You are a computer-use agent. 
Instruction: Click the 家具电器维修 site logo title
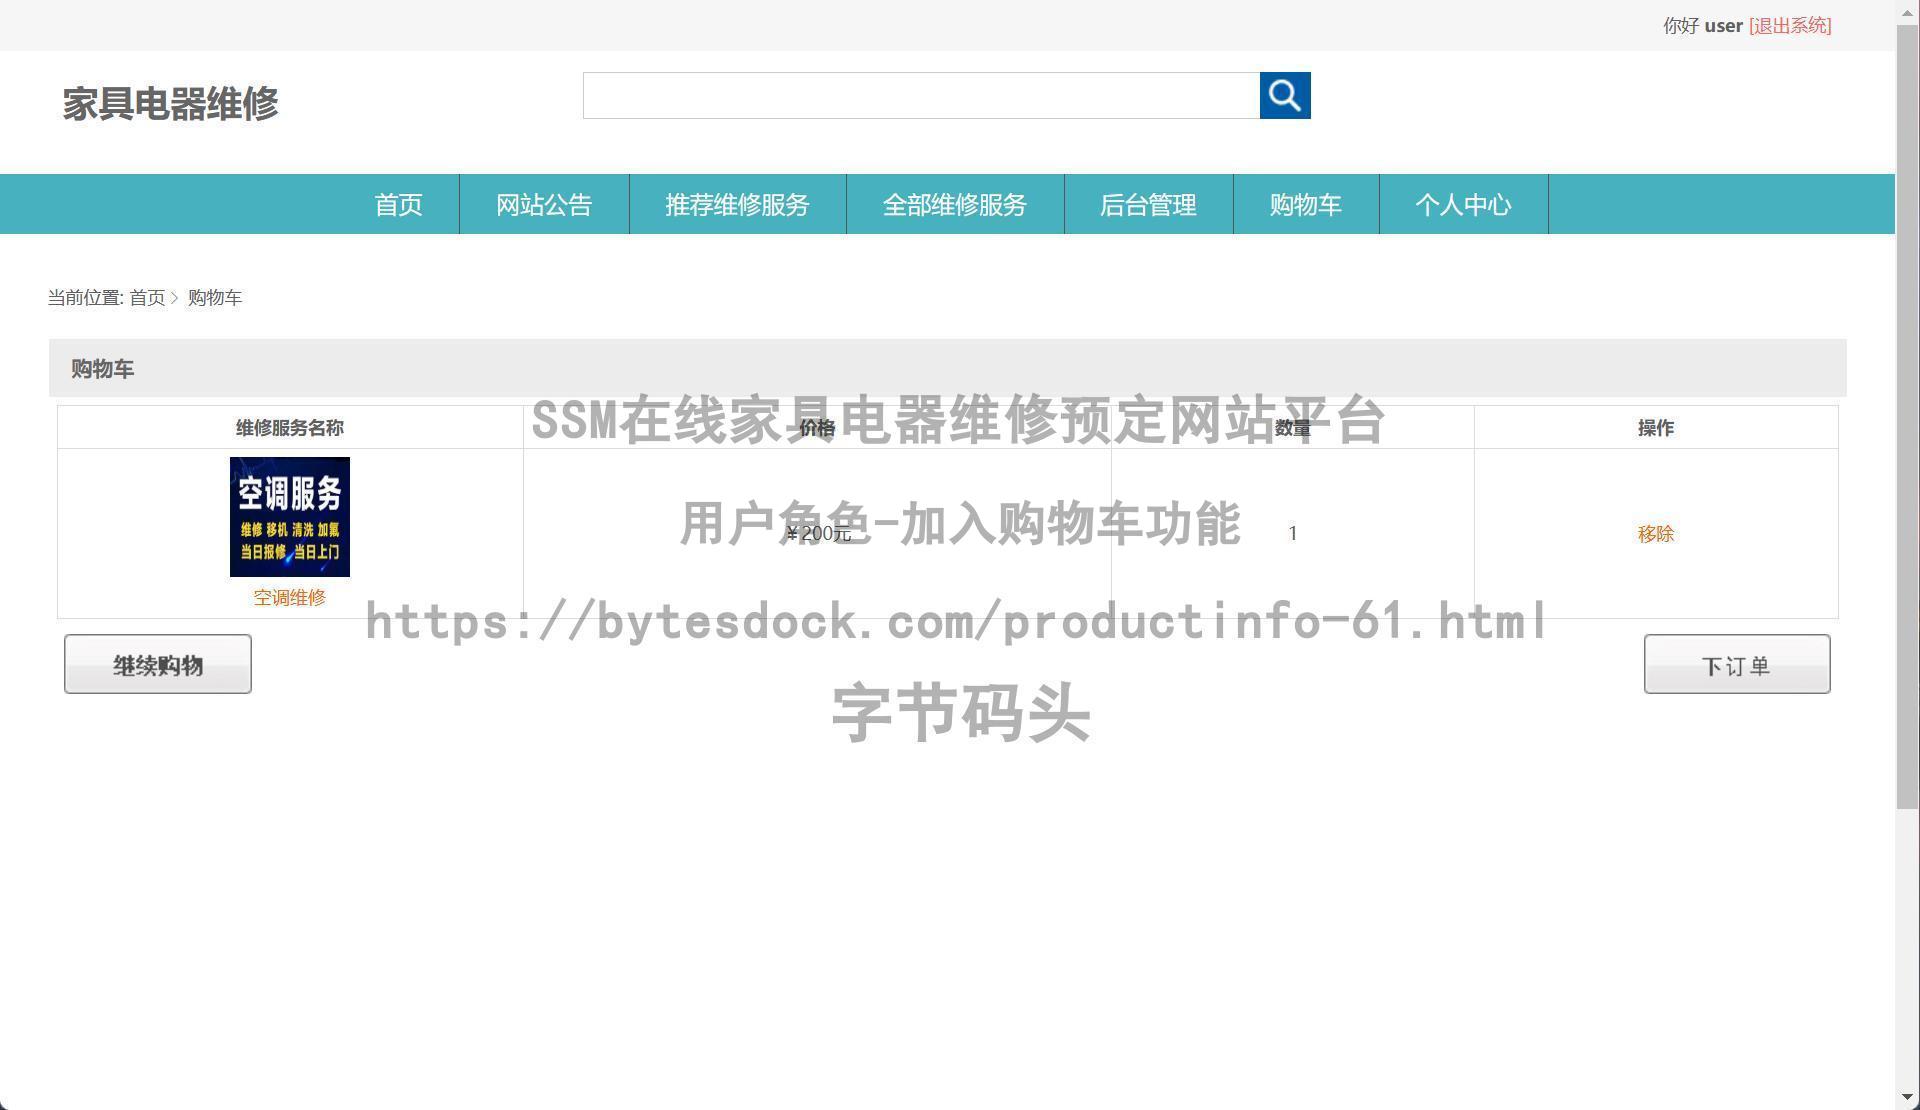(x=170, y=104)
